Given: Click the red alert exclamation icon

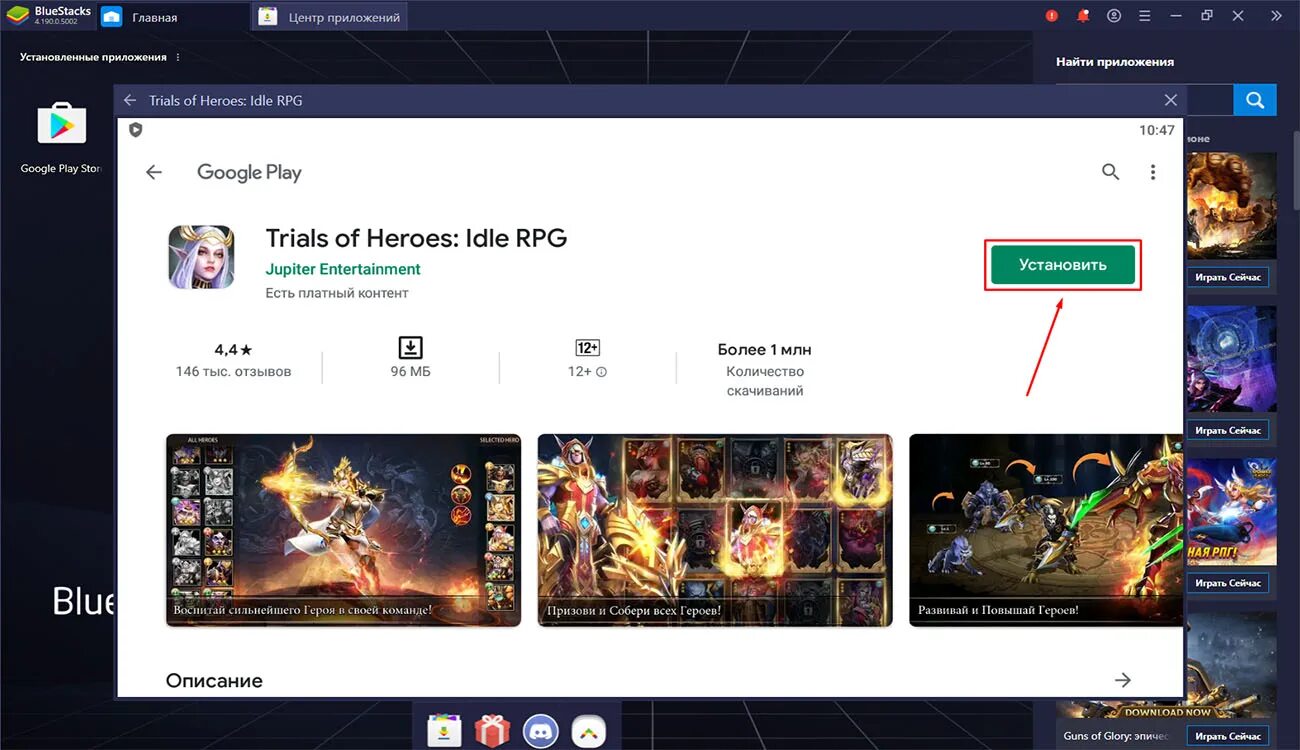Looking at the screenshot, I should pos(1052,16).
